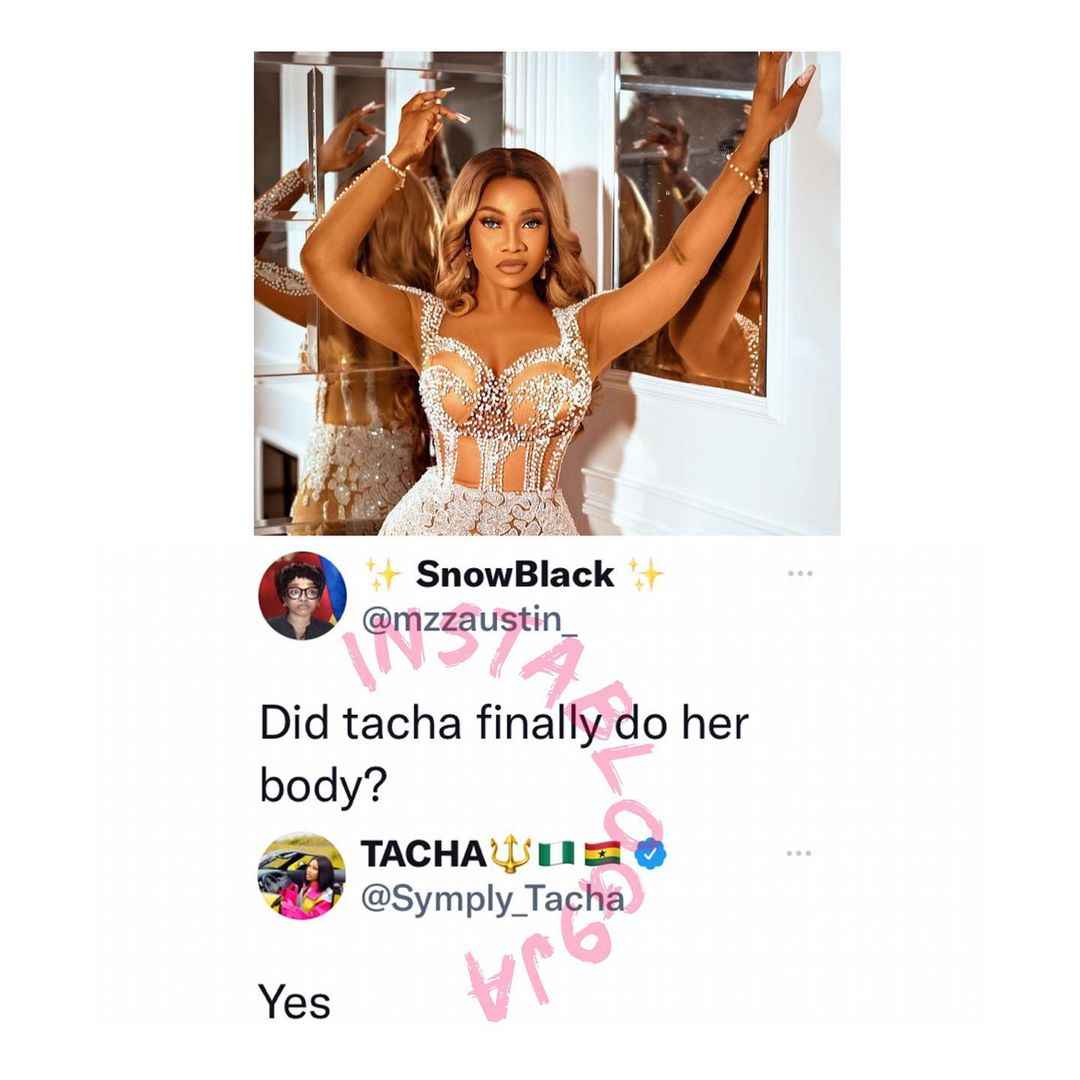Click the sparkle emoji before SnowBlack
The height and width of the screenshot is (1080, 1080).
click(x=384, y=574)
